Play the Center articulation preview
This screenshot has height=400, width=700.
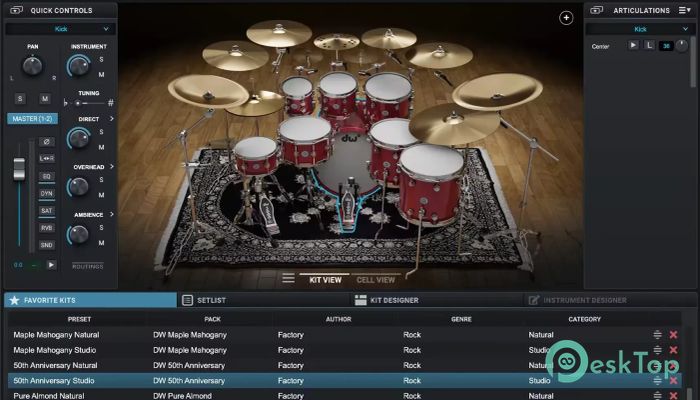click(633, 45)
